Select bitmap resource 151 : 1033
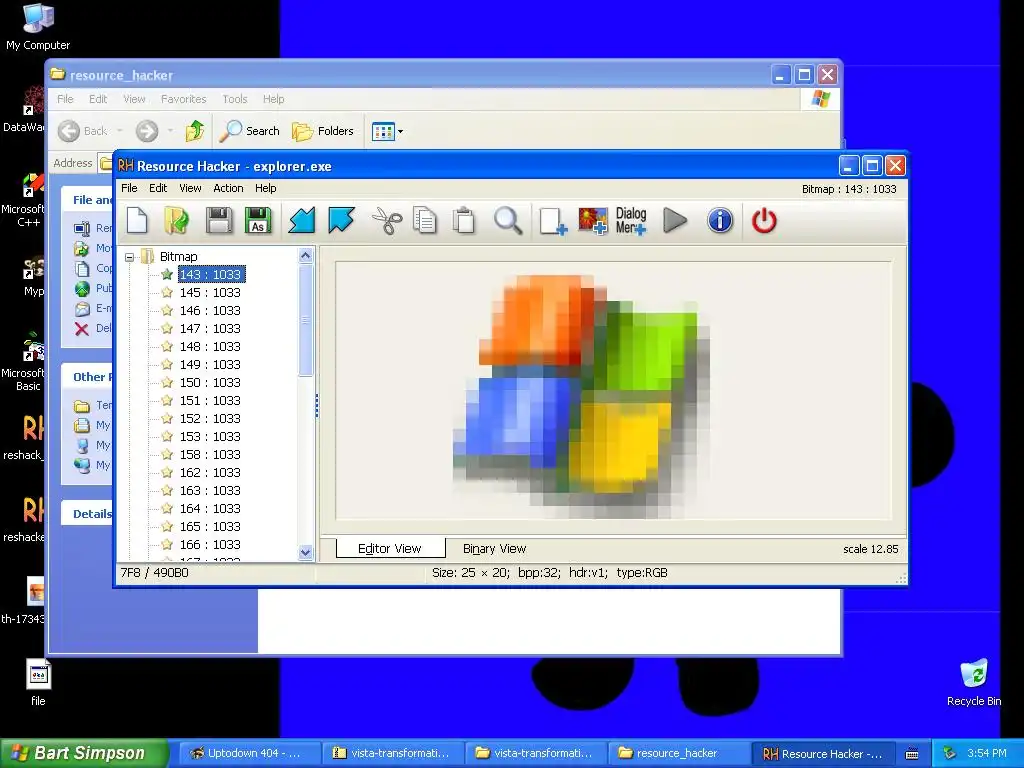 coord(210,400)
